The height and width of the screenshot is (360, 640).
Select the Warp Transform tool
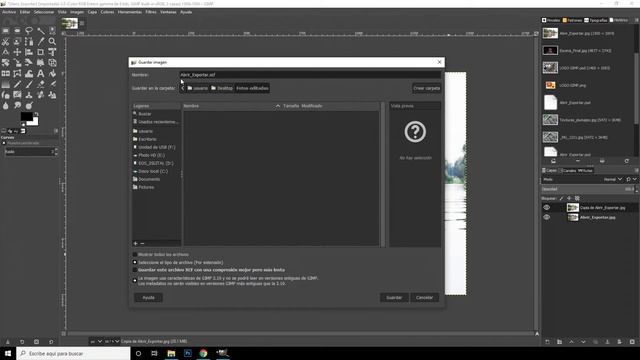tap(29, 74)
